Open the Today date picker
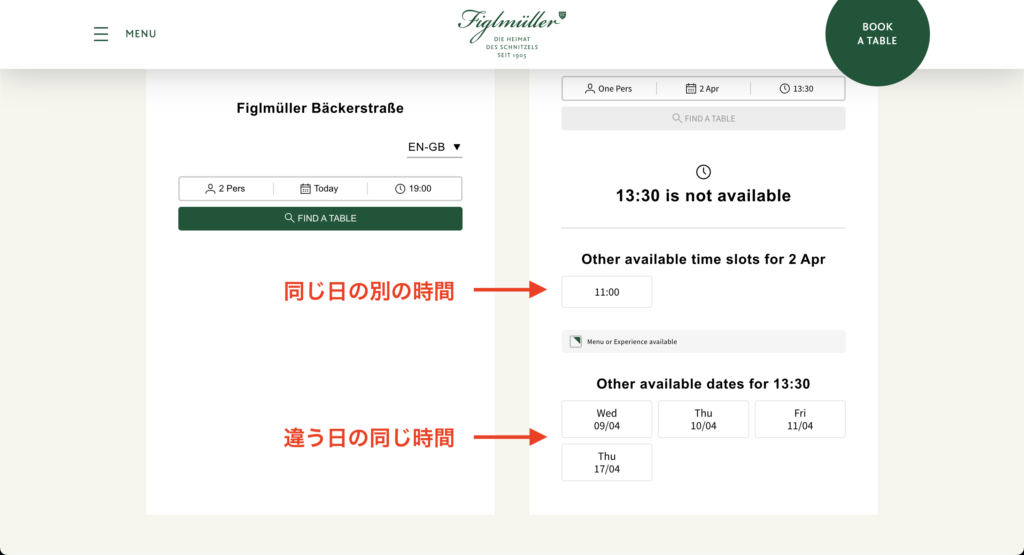1024x555 pixels. click(x=320, y=189)
